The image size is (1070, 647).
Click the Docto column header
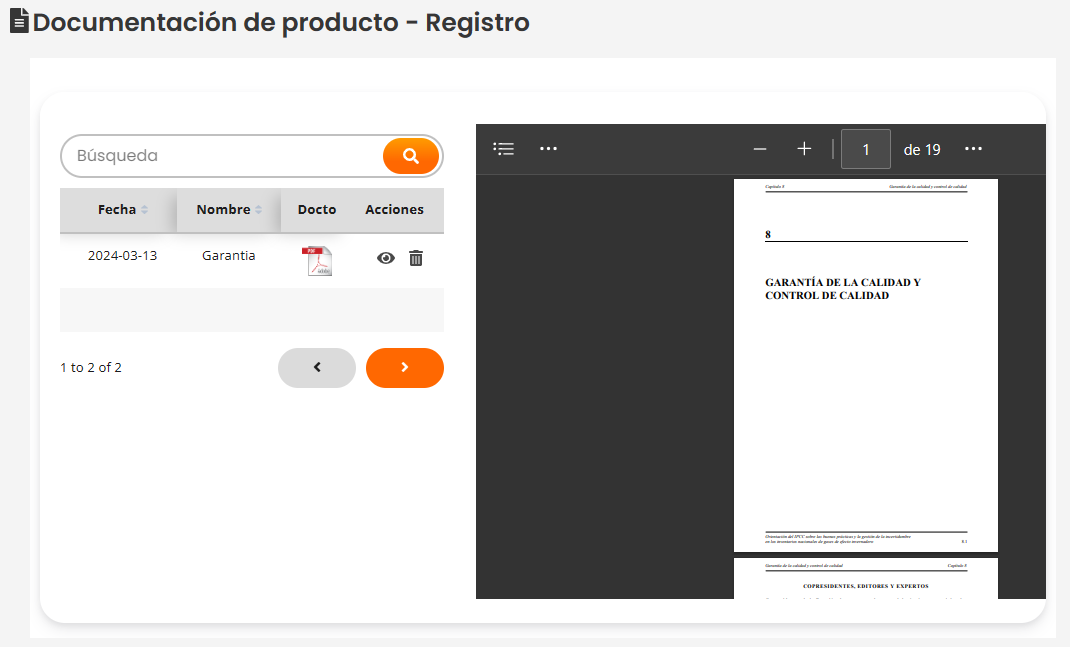(x=317, y=210)
